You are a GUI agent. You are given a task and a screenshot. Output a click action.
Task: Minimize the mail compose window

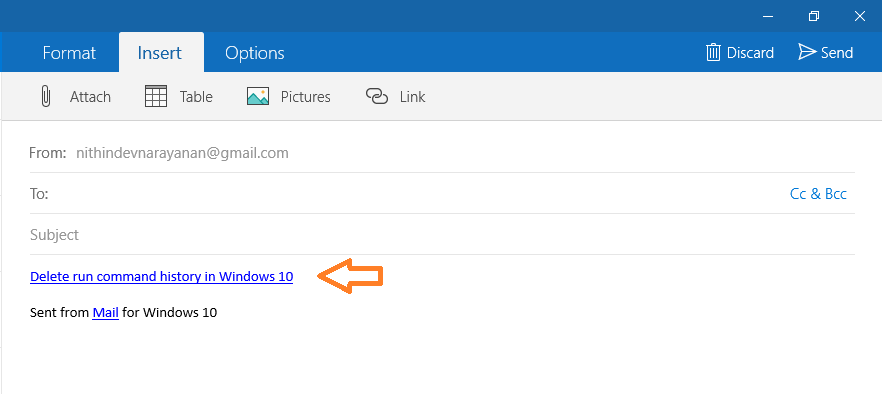point(768,16)
